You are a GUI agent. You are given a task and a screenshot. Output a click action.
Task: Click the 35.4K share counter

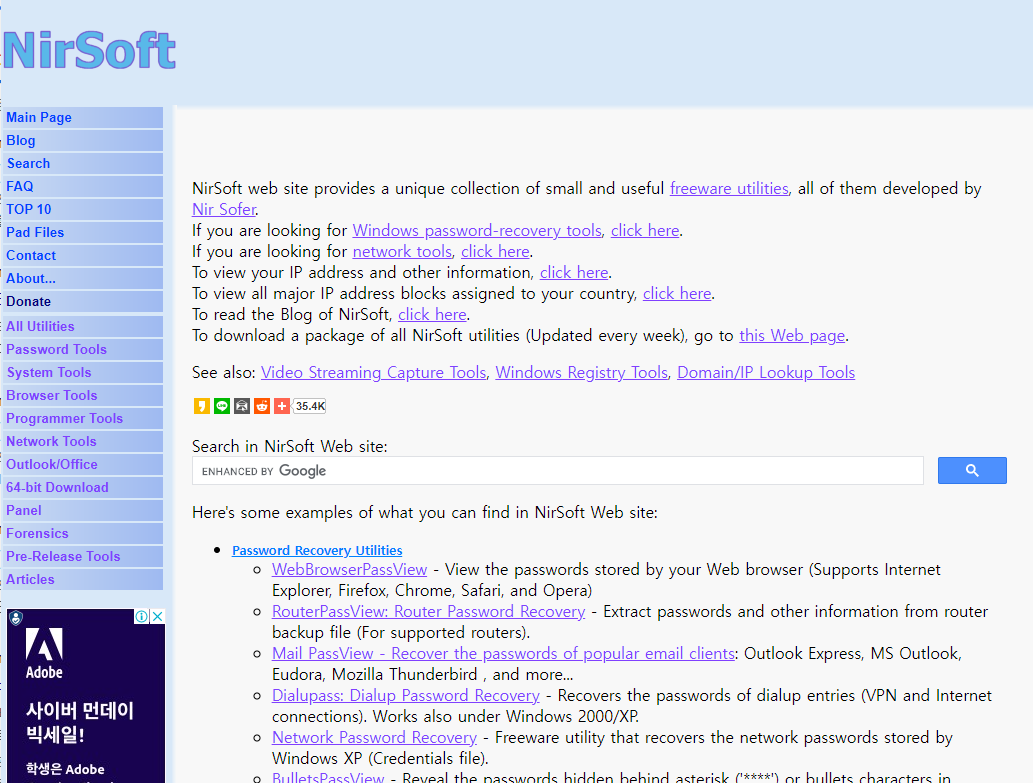point(310,406)
